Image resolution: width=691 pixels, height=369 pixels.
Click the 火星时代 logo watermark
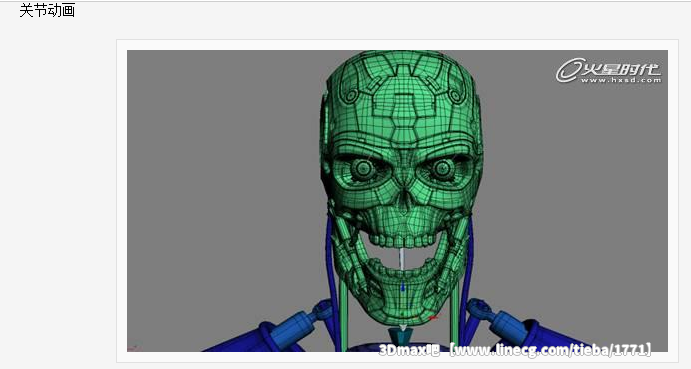(608, 71)
